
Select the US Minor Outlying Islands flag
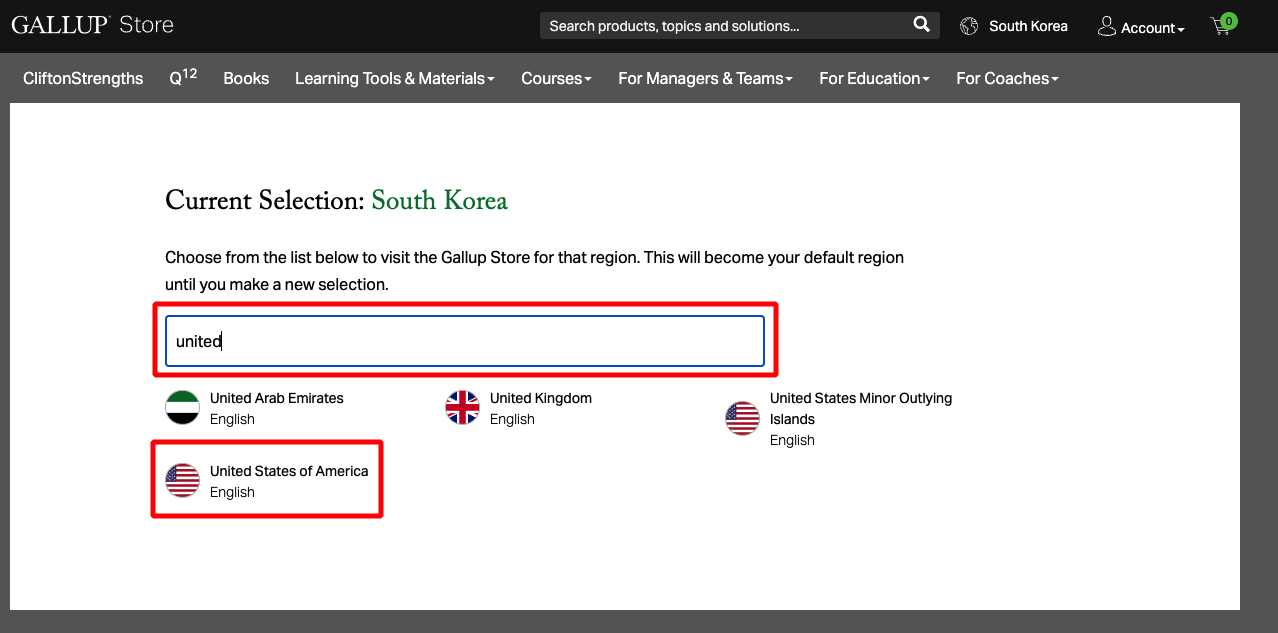(x=742, y=418)
